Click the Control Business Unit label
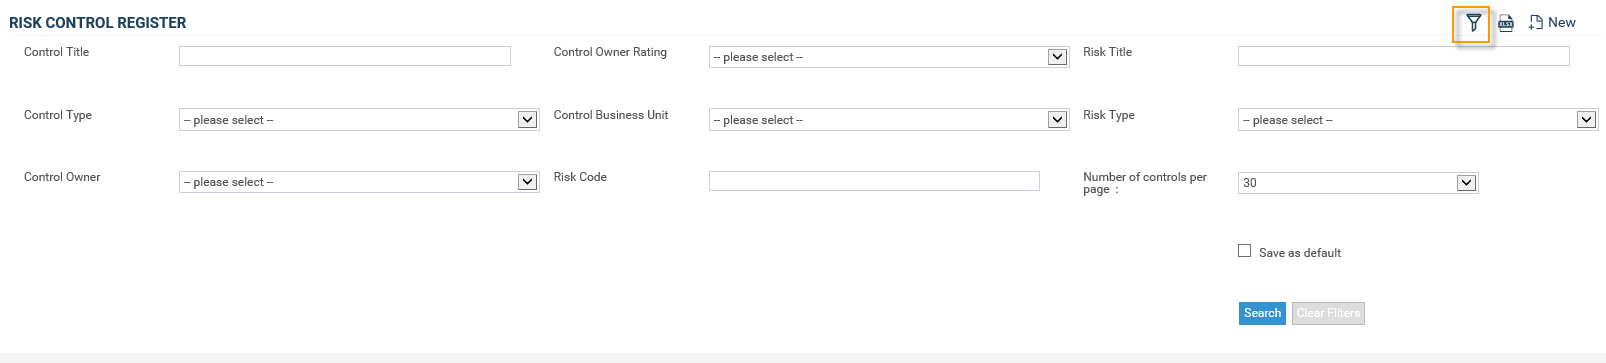The height and width of the screenshot is (363, 1606). pos(611,115)
